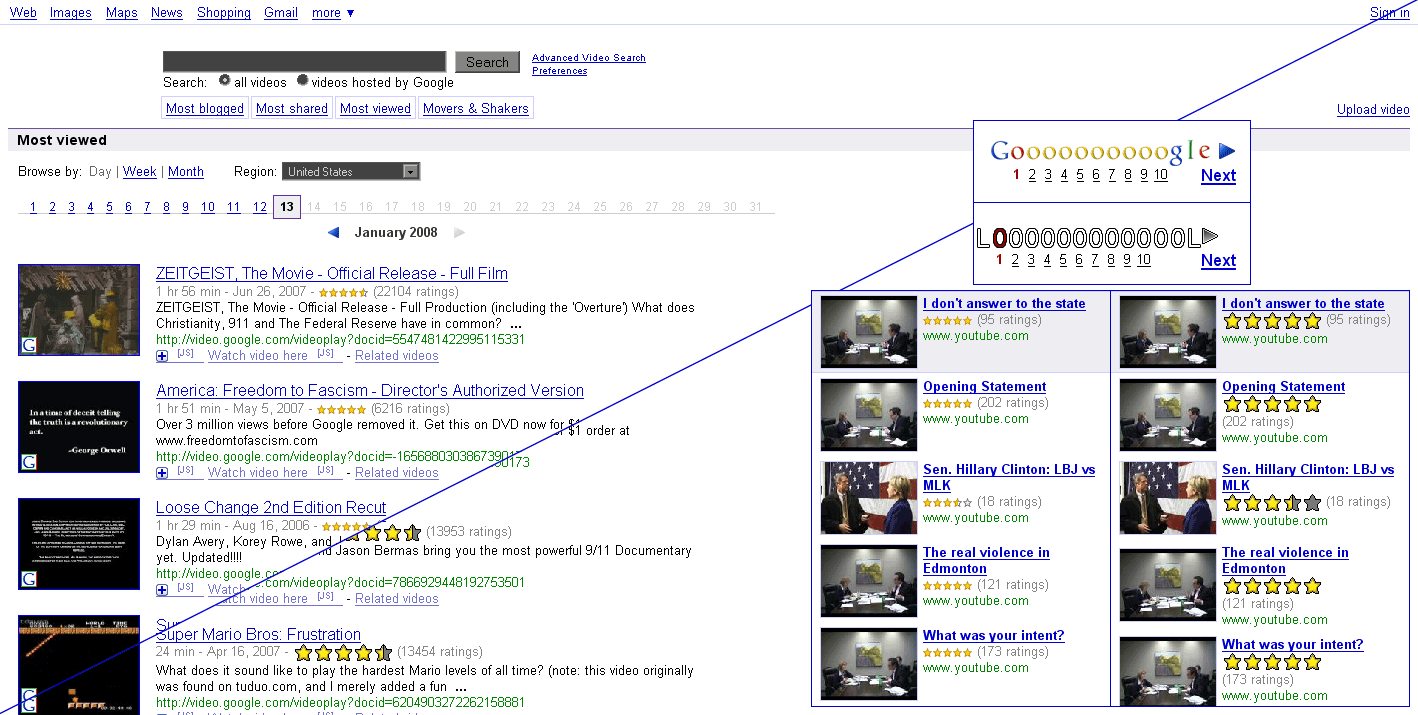
Task: Open the ZEITGEIST video thumbnail
Action: click(x=79, y=310)
